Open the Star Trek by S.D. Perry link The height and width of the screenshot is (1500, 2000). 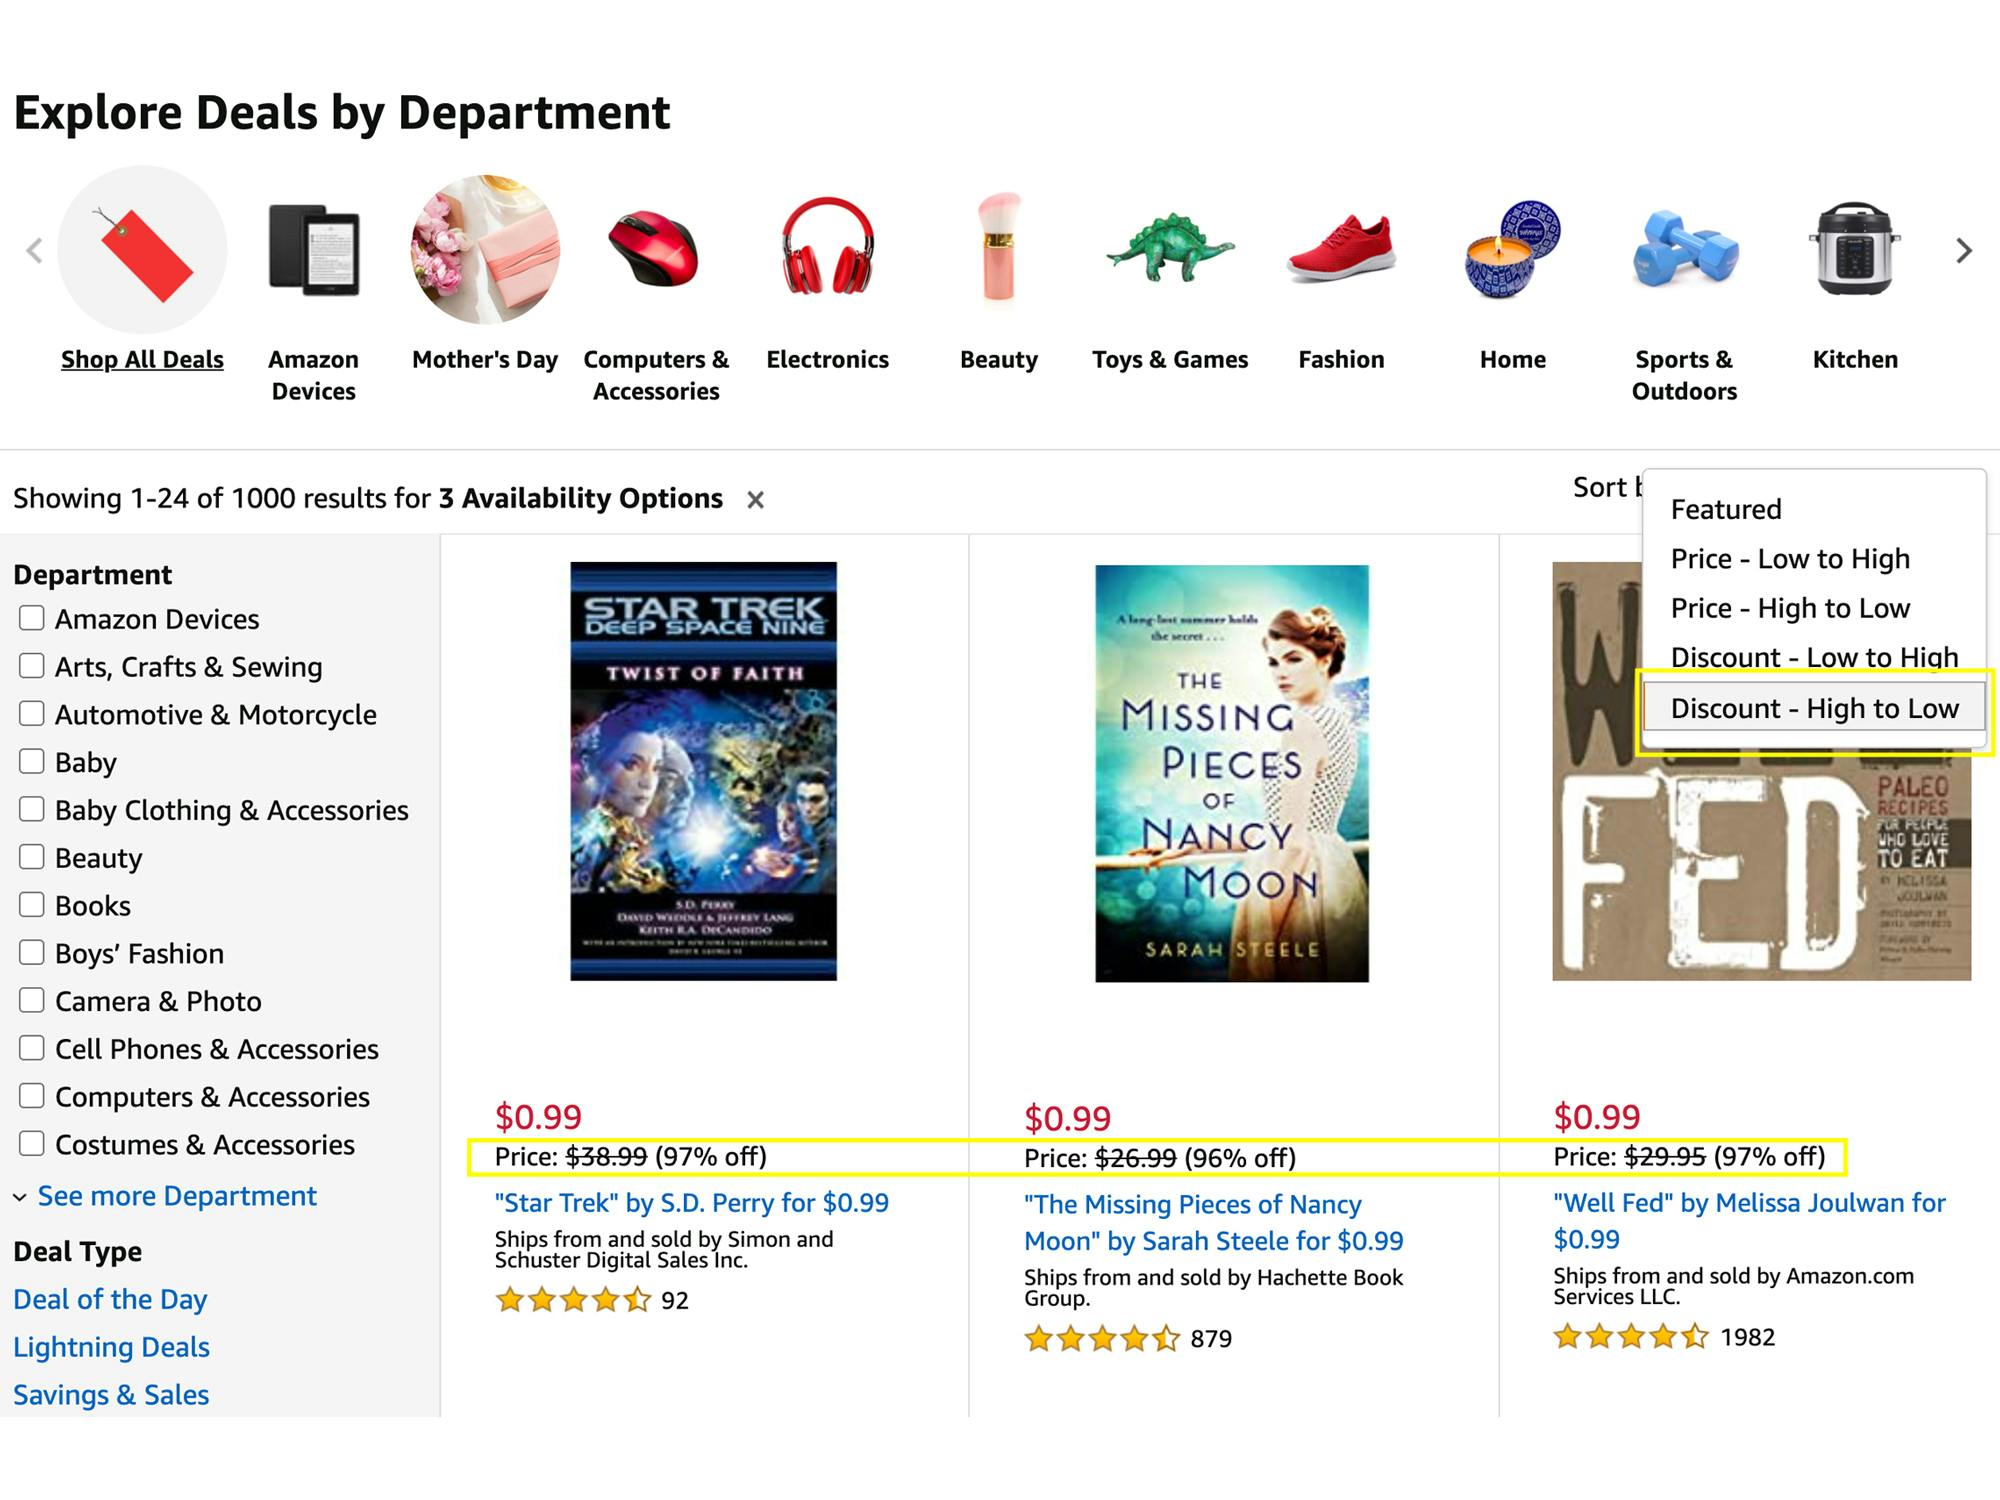691,1203
